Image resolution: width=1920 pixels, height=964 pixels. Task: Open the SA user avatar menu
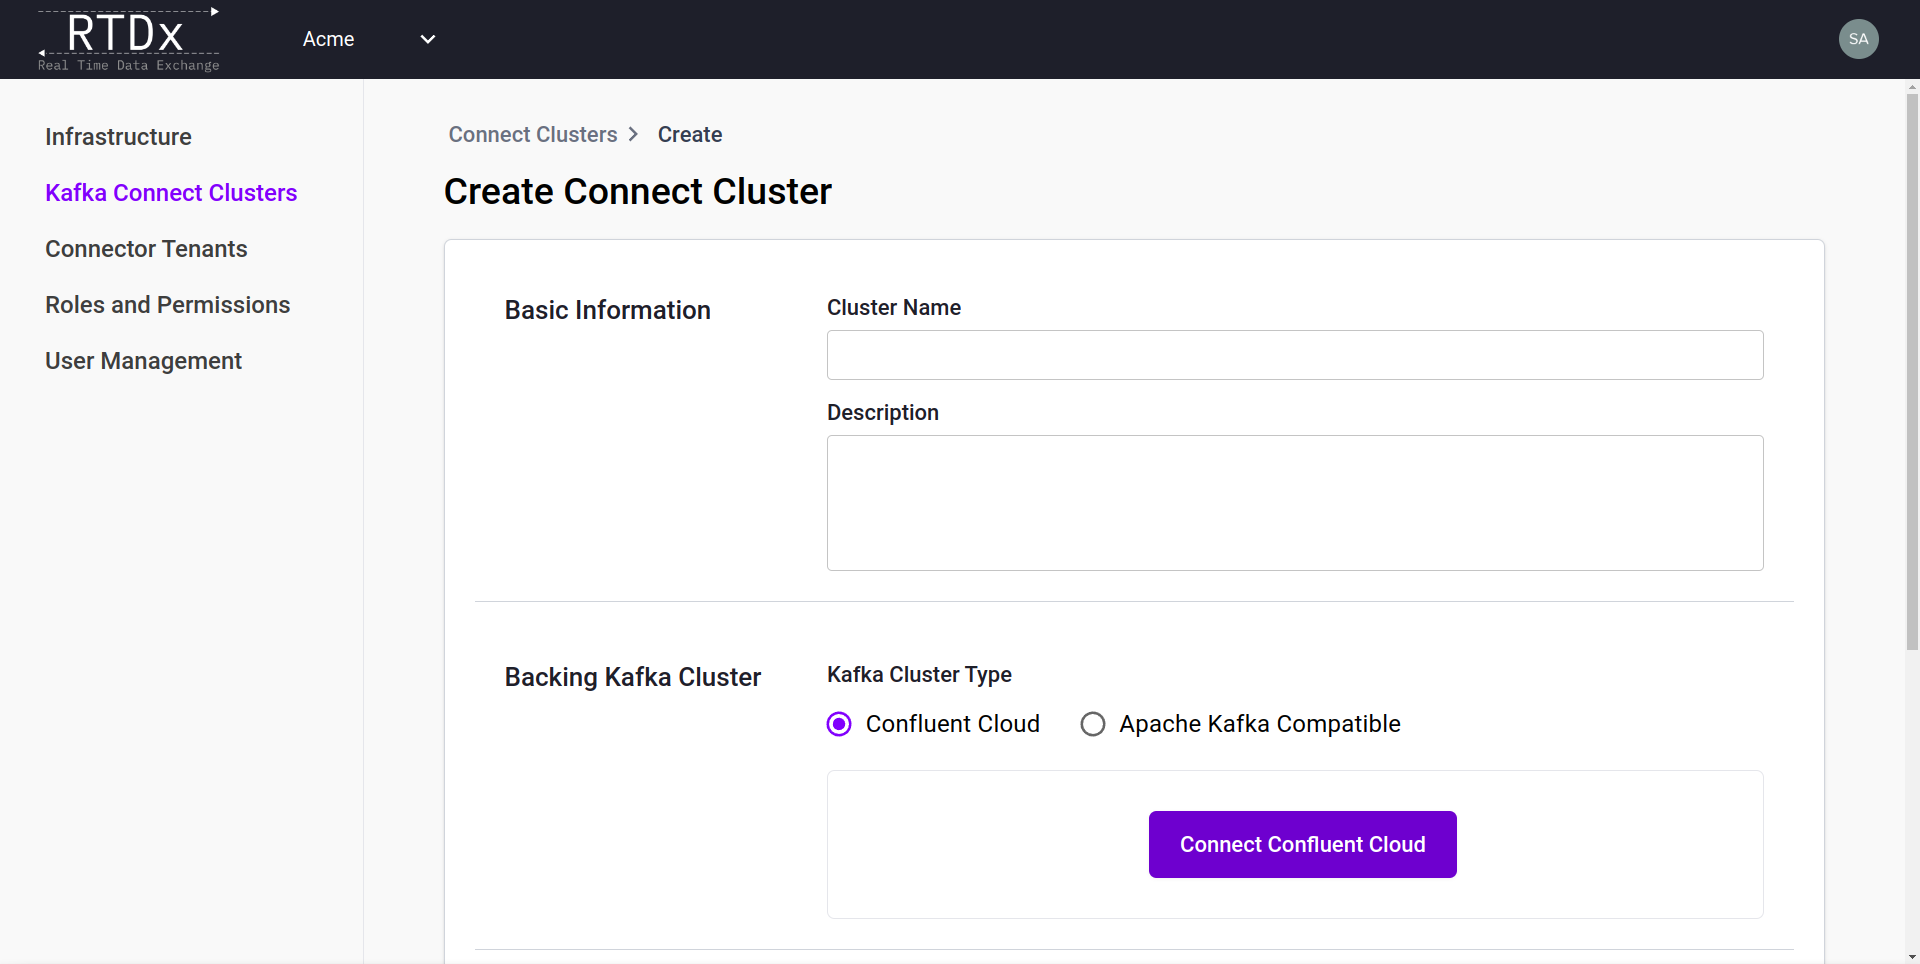1858,39
